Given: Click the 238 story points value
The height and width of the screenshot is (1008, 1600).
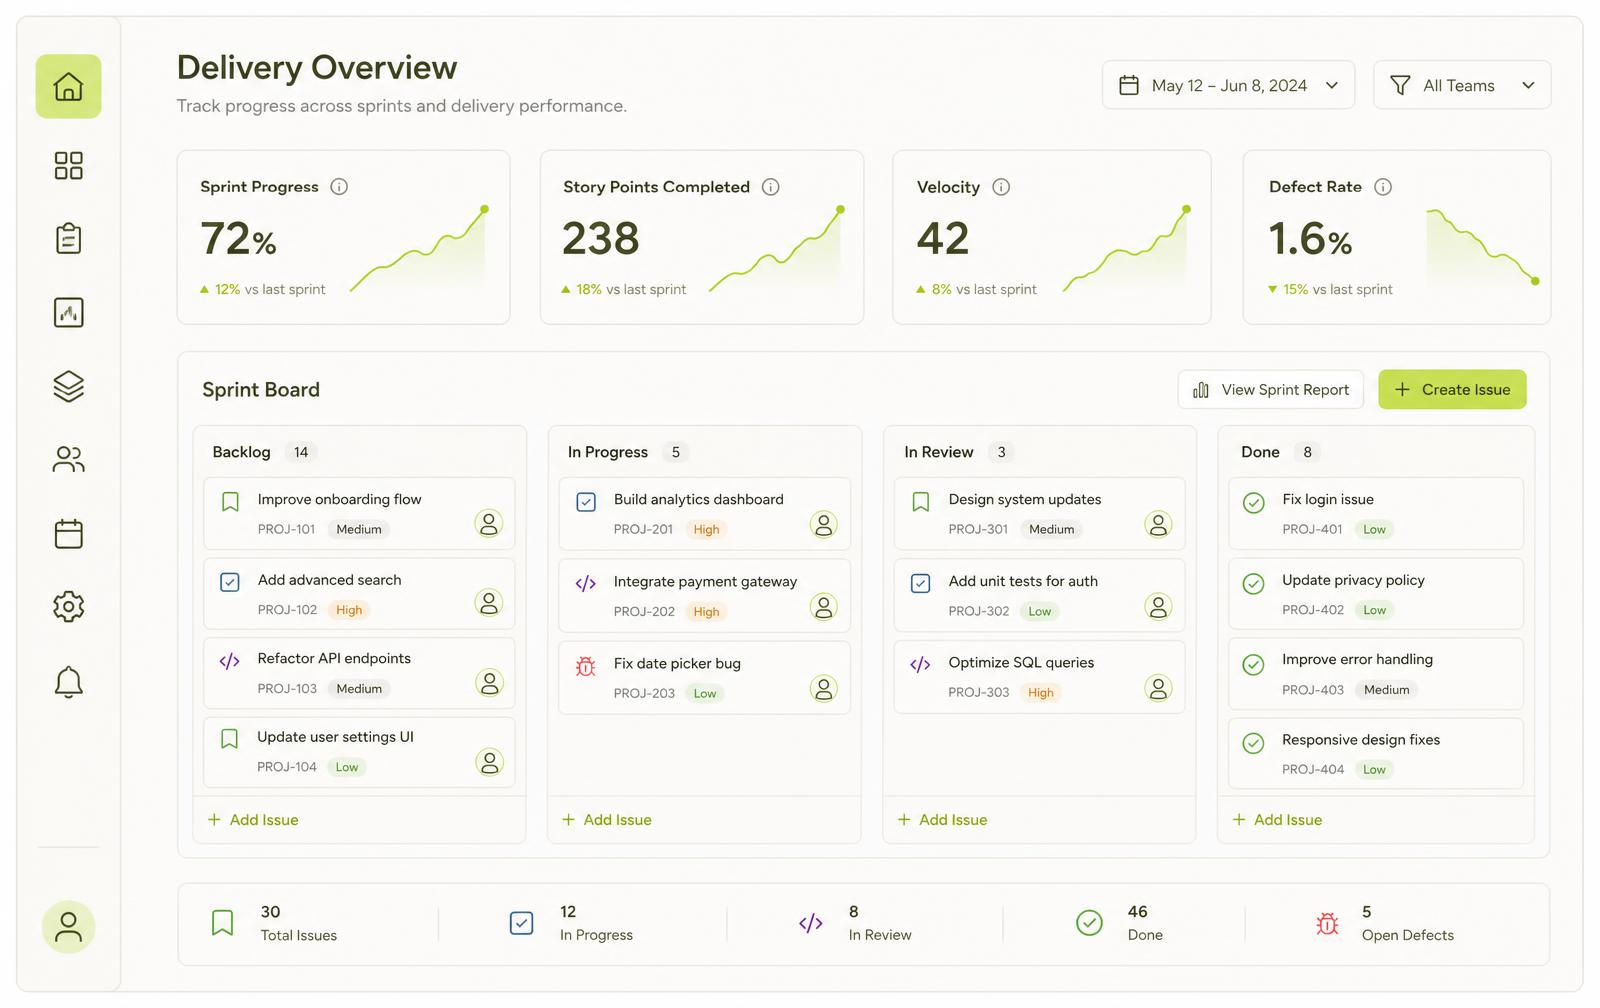Looking at the screenshot, I should point(600,238).
